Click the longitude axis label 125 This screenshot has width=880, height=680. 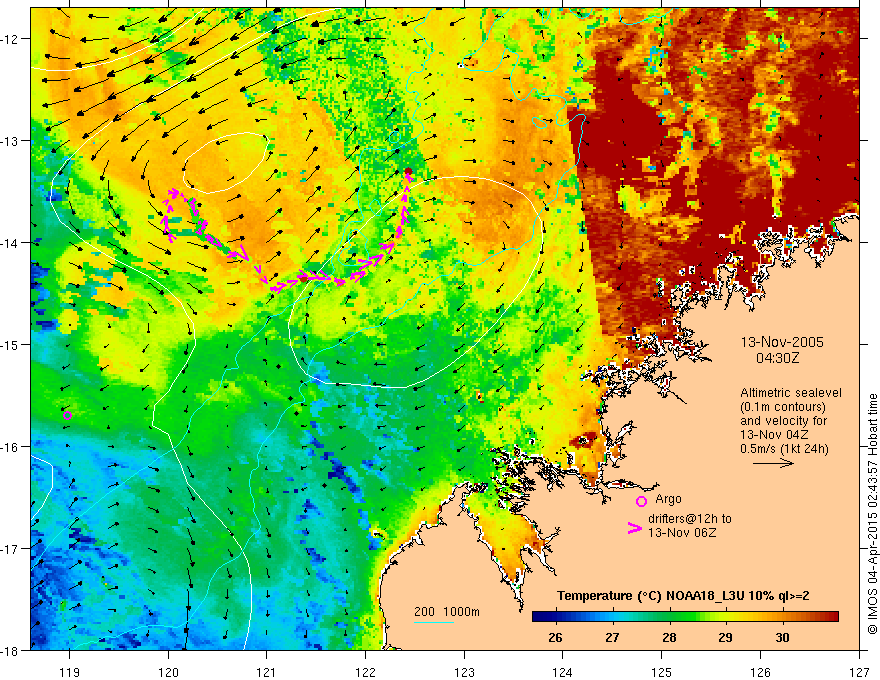click(662, 672)
